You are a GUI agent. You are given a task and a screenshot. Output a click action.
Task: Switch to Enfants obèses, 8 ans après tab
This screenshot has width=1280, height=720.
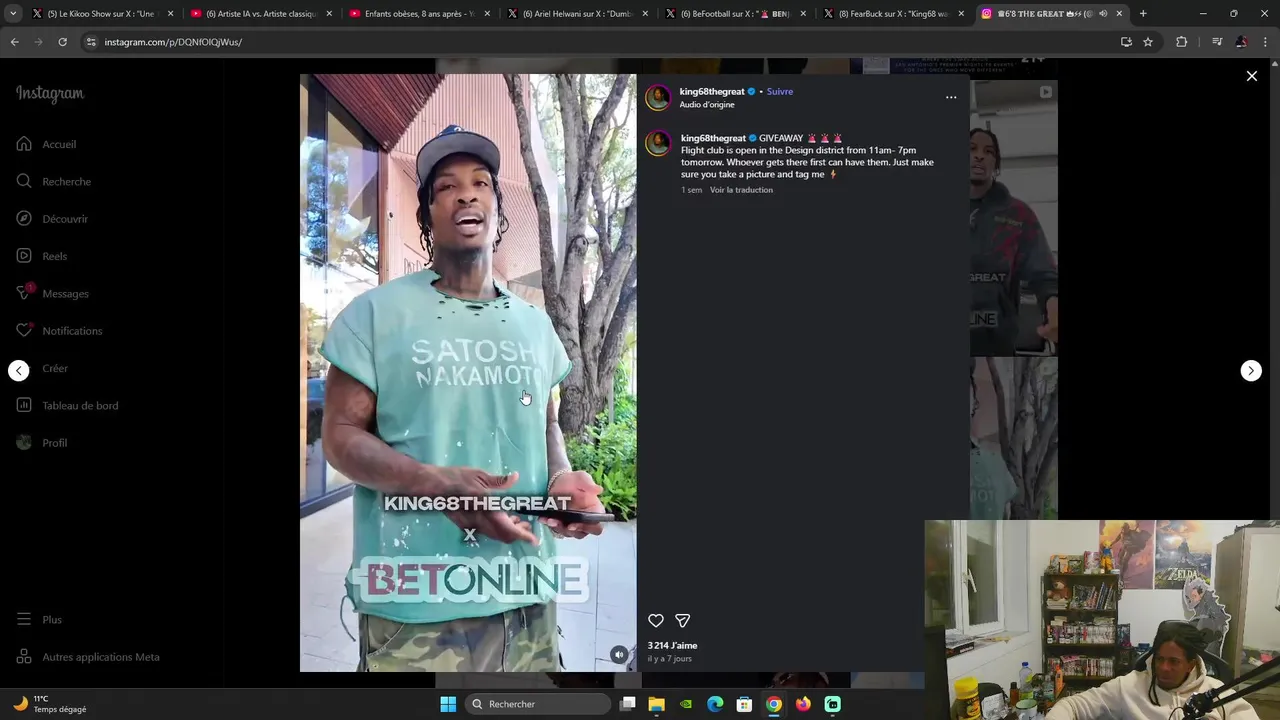[x=418, y=14]
